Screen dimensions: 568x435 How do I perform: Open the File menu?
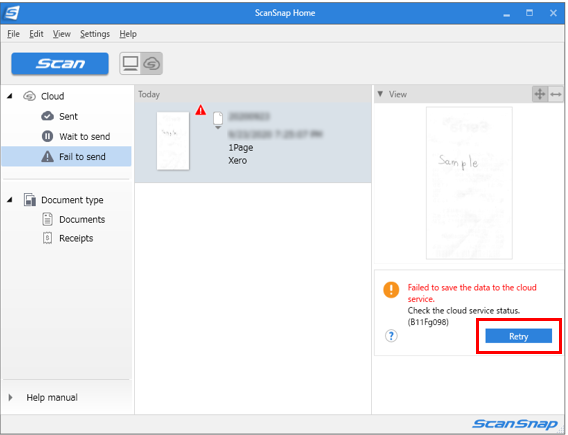click(13, 34)
